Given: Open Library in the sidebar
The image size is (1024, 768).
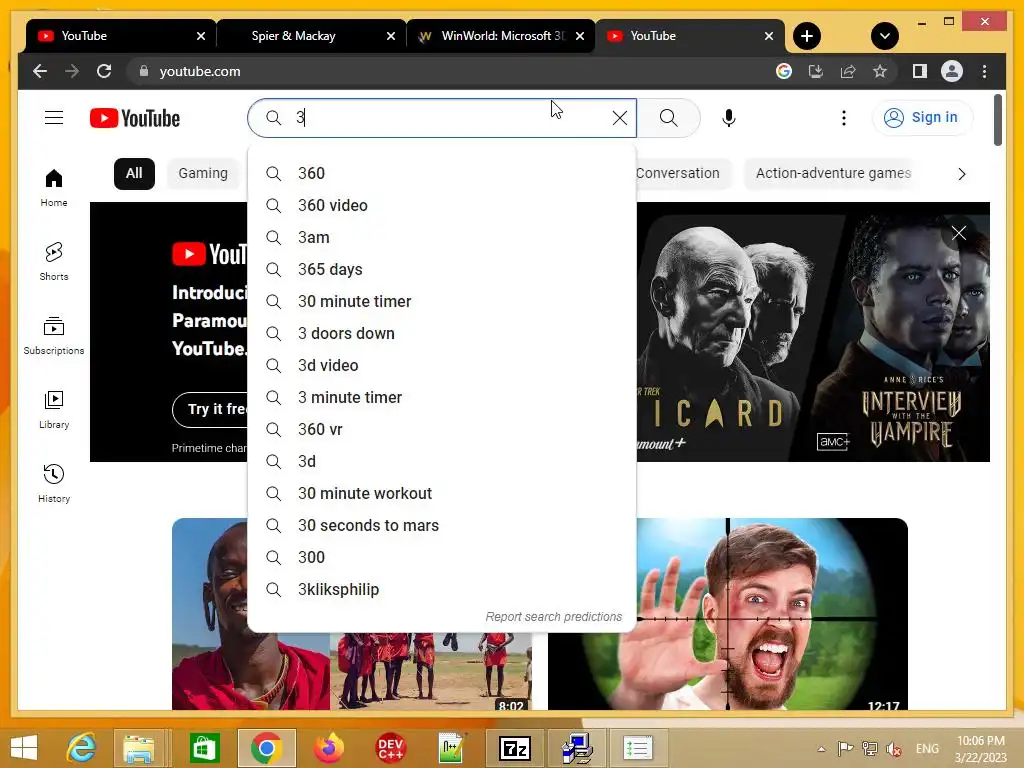Looking at the screenshot, I should pos(54,409).
